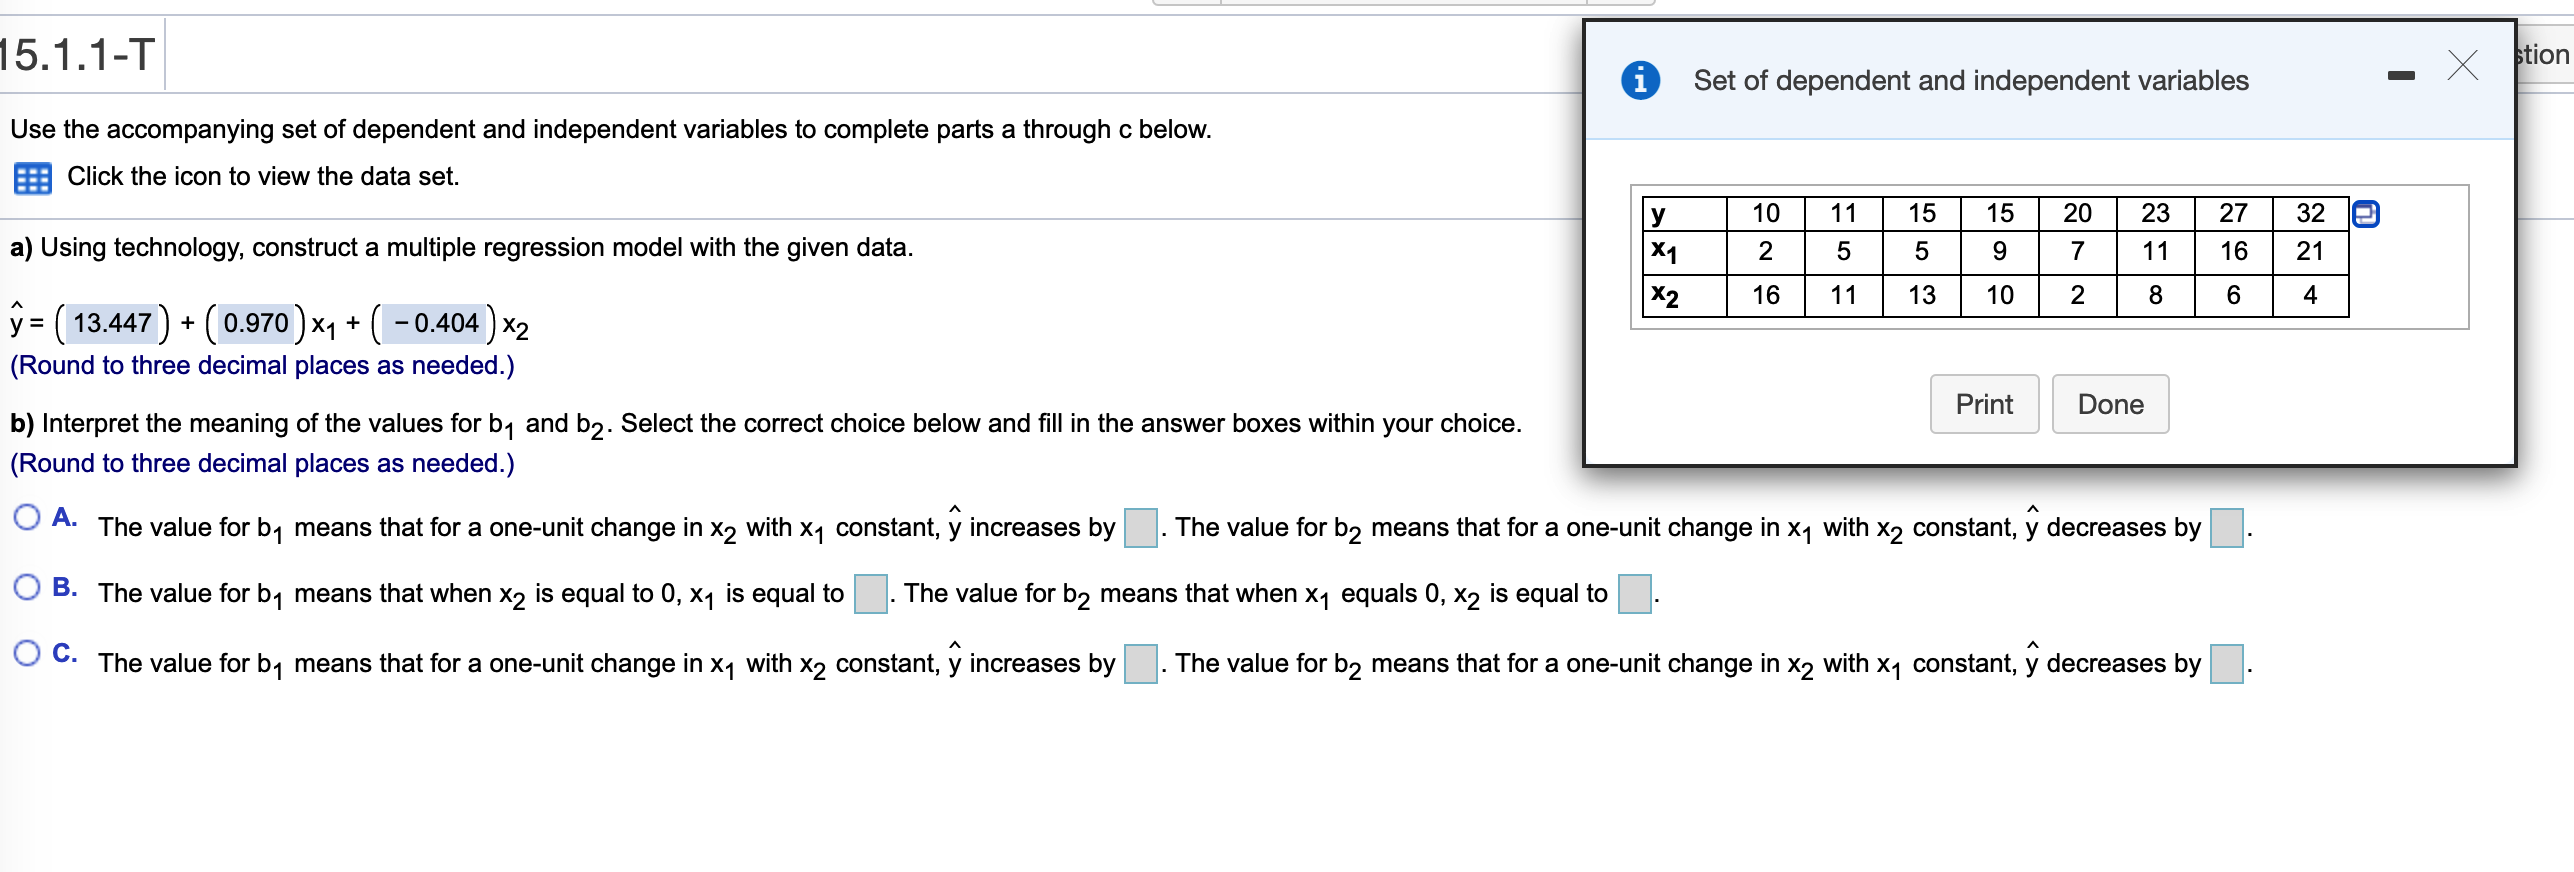Click the Print button
Screen dimensions: 2574x872
coord(1983,403)
